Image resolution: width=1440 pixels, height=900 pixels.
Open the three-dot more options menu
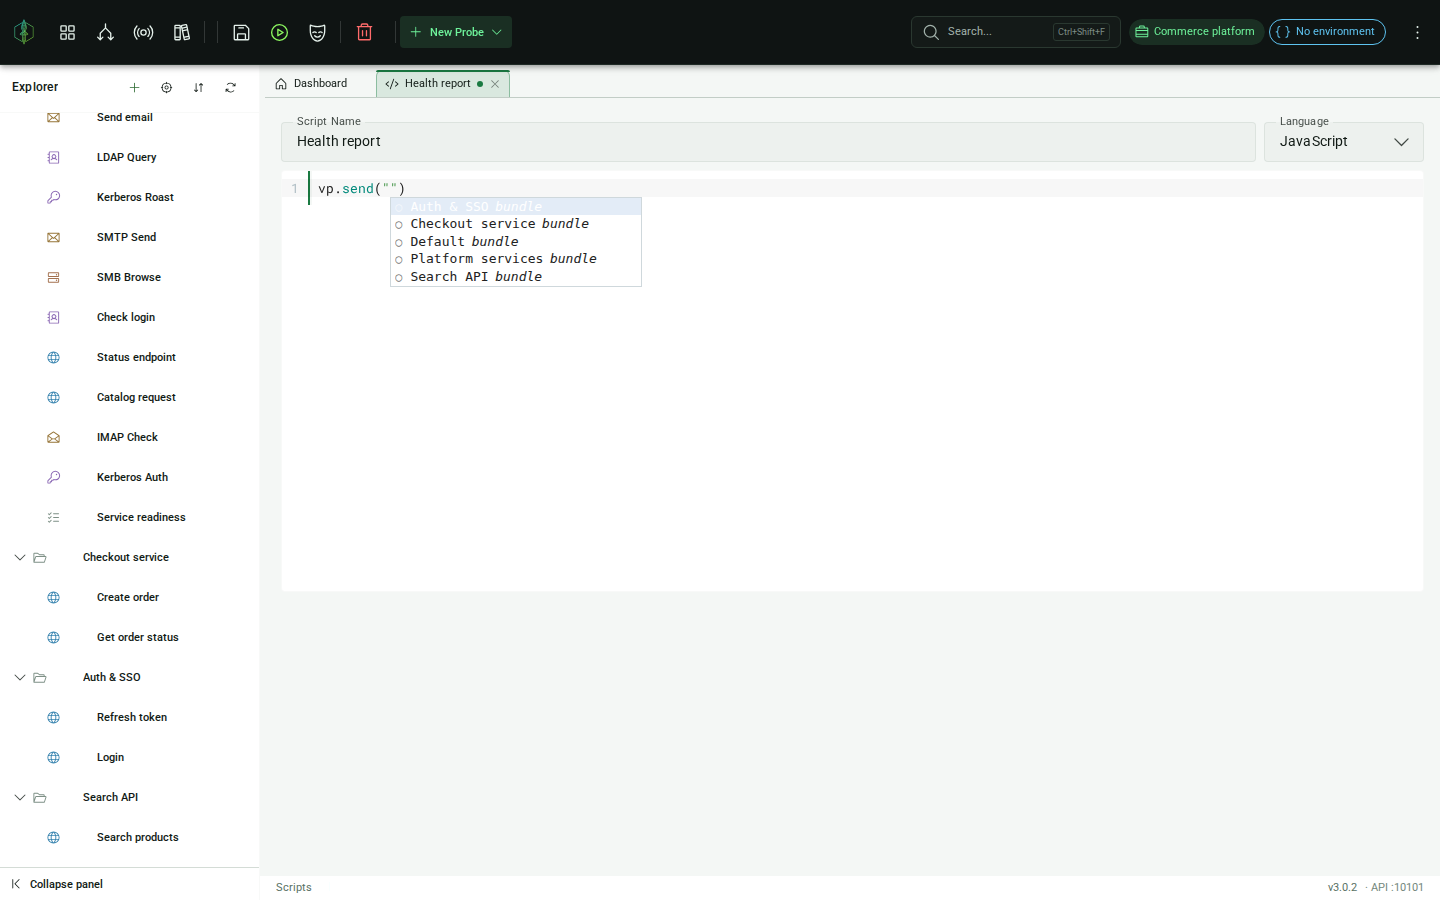click(1417, 32)
